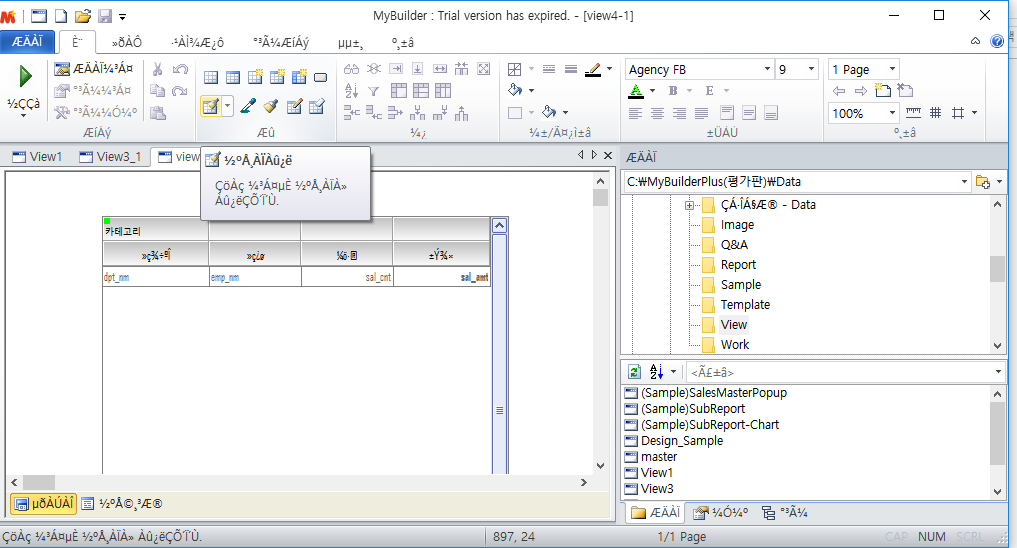
Task: Open the C:\MyBuilderPlus path dropdown
Action: pyautogui.click(x=964, y=182)
